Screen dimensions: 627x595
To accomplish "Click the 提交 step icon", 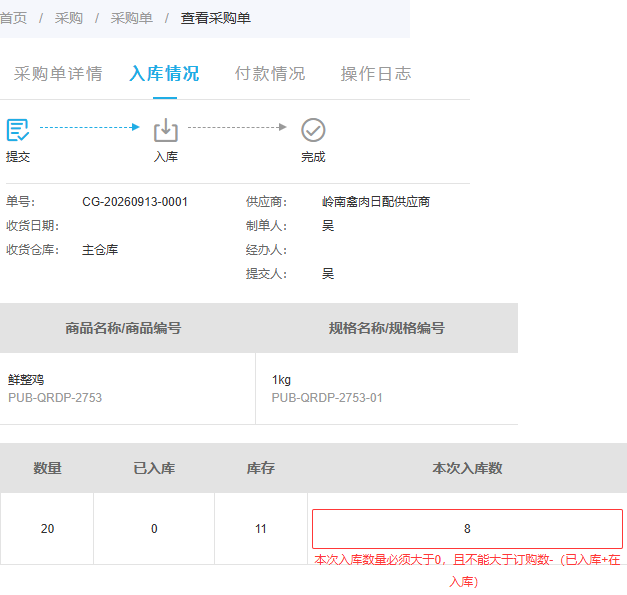I will coord(18,130).
